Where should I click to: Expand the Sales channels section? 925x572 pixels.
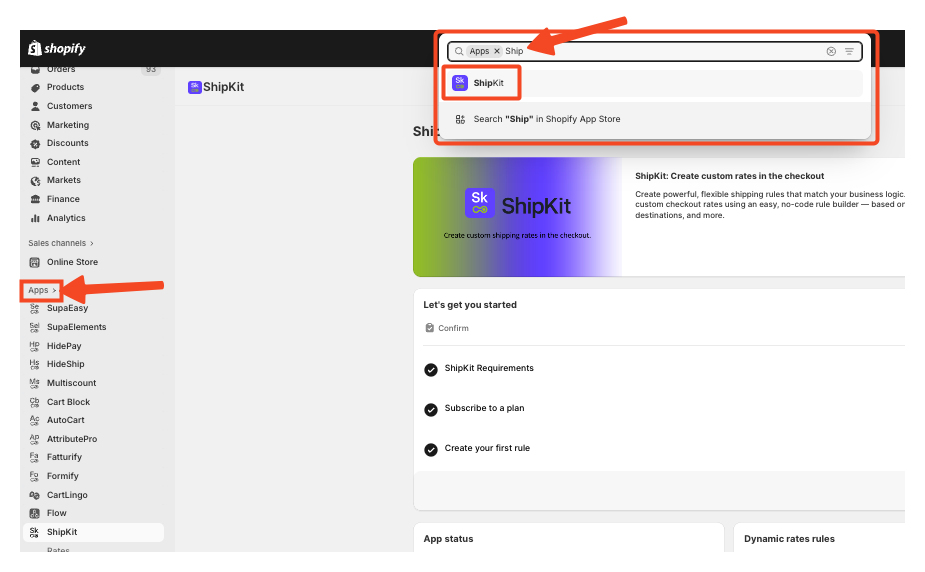[60, 243]
